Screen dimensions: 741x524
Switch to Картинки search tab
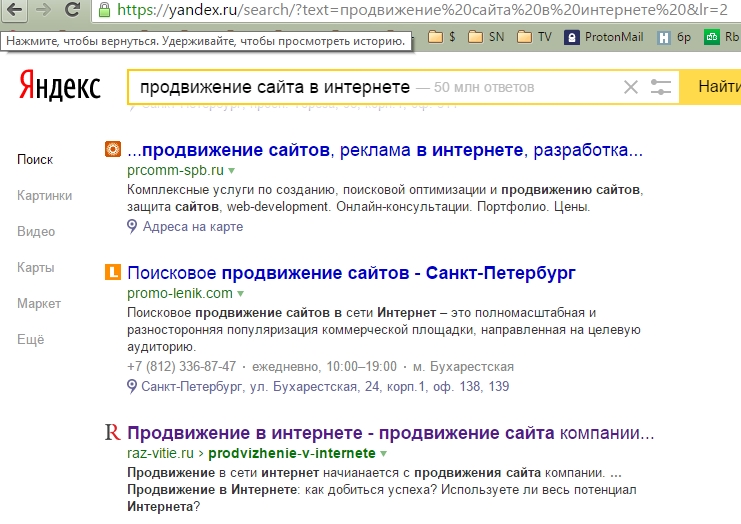click(x=44, y=196)
